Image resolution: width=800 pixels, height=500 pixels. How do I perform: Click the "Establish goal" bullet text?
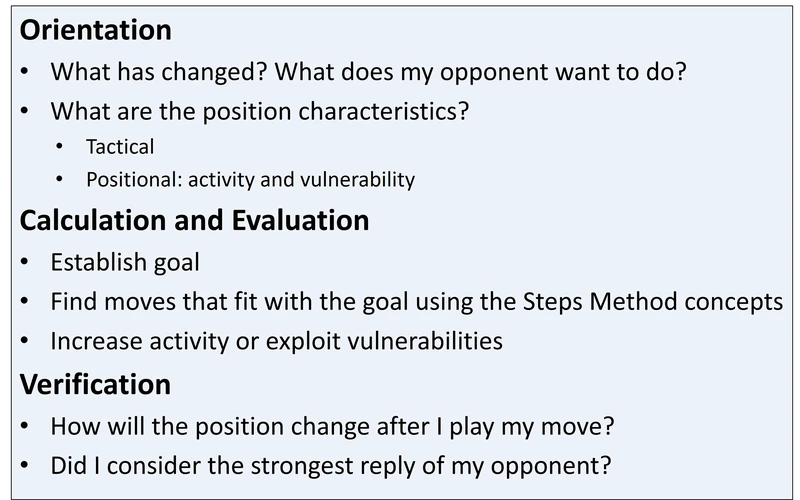(125, 263)
